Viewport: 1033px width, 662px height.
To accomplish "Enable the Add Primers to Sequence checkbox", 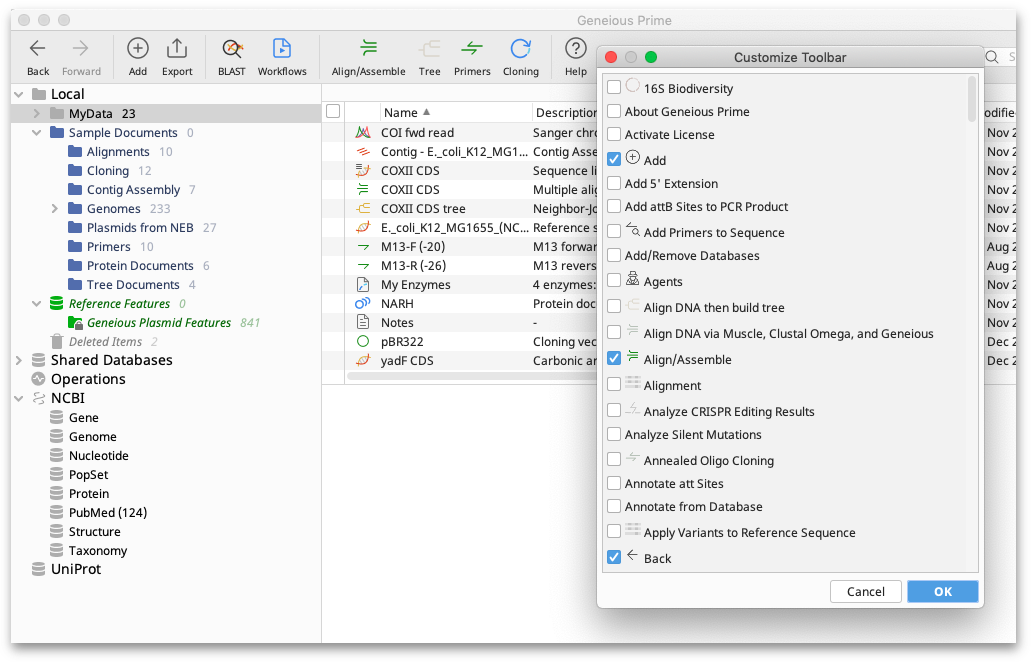I will (x=613, y=232).
